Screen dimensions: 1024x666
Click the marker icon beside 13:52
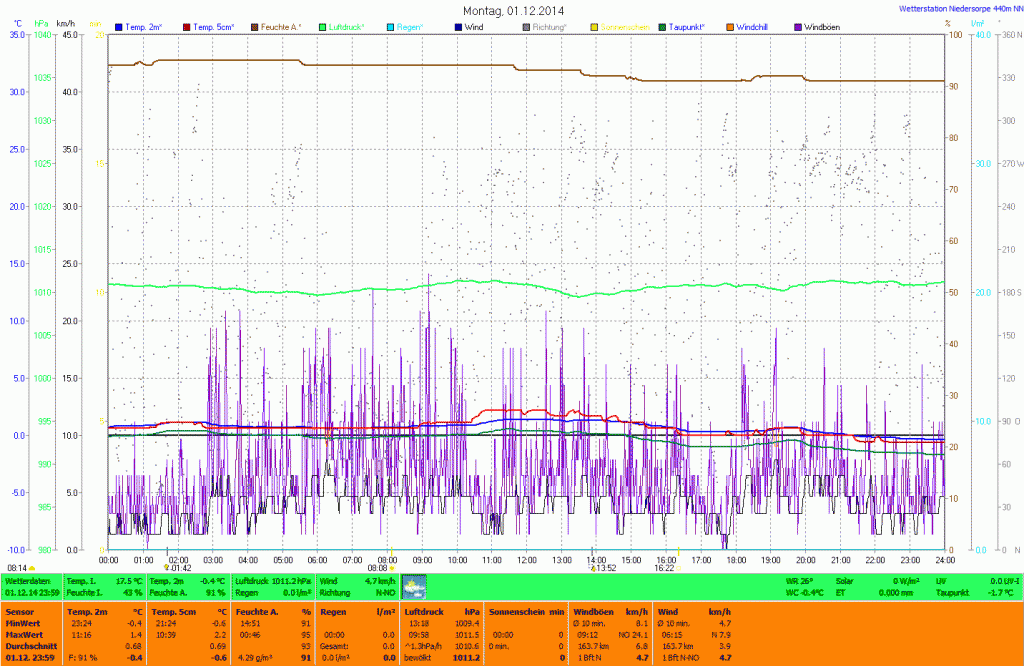(591, 568)
